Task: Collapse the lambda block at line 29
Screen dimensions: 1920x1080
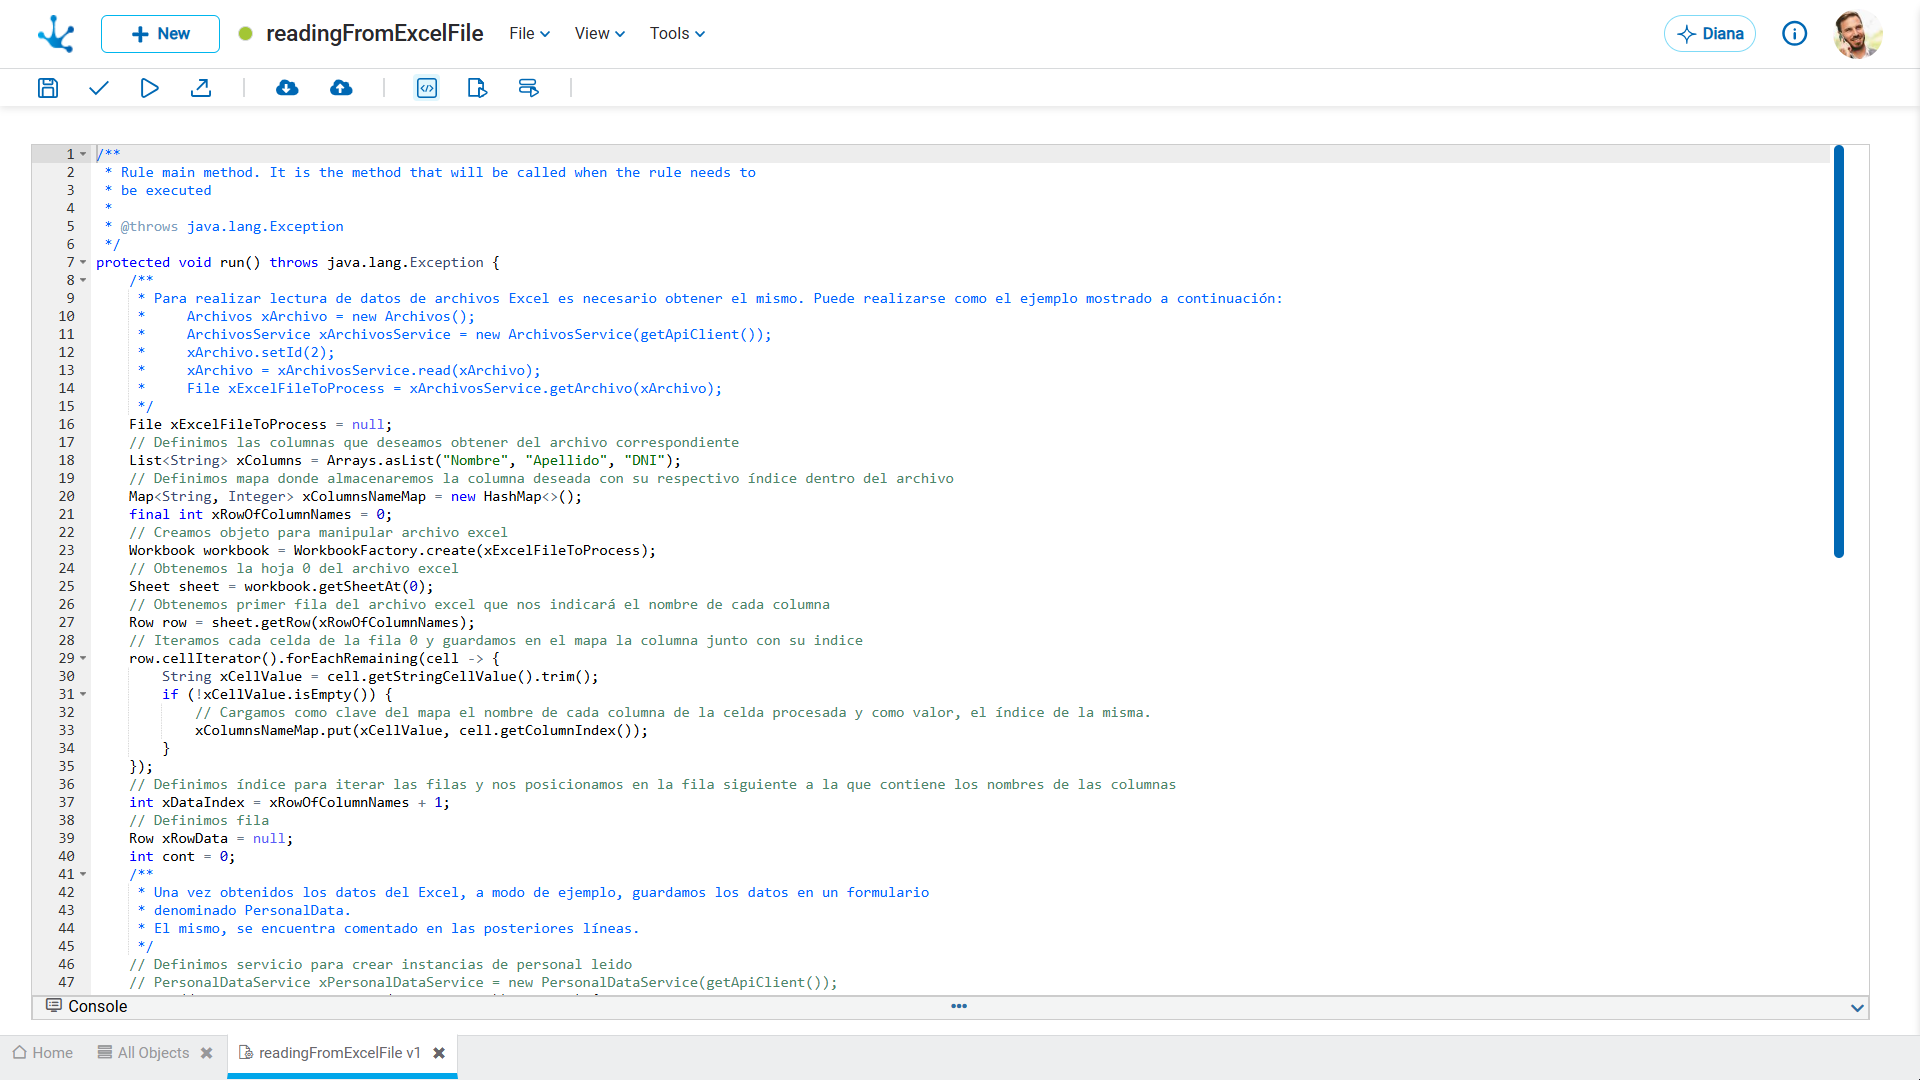Action: click(x=83, y=658)
